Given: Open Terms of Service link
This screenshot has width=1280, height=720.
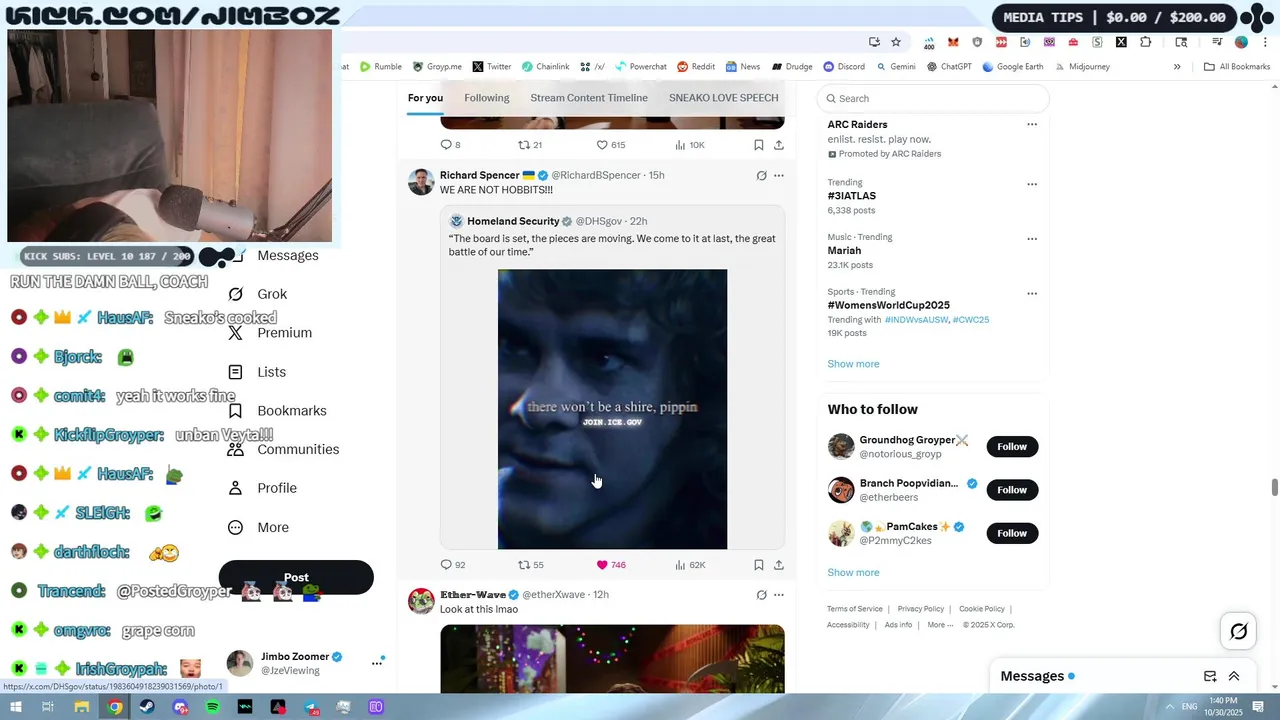Looking at the screenshot, I should [x=855, y=609].
